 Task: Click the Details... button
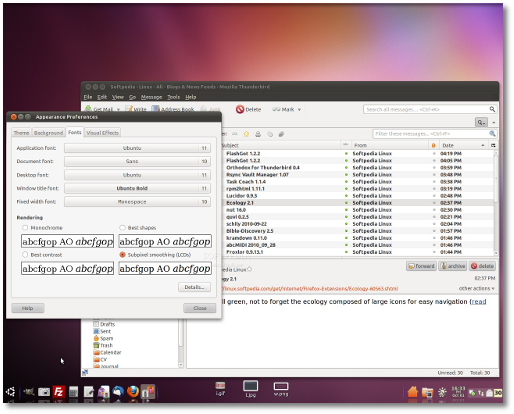coord(194,287)
